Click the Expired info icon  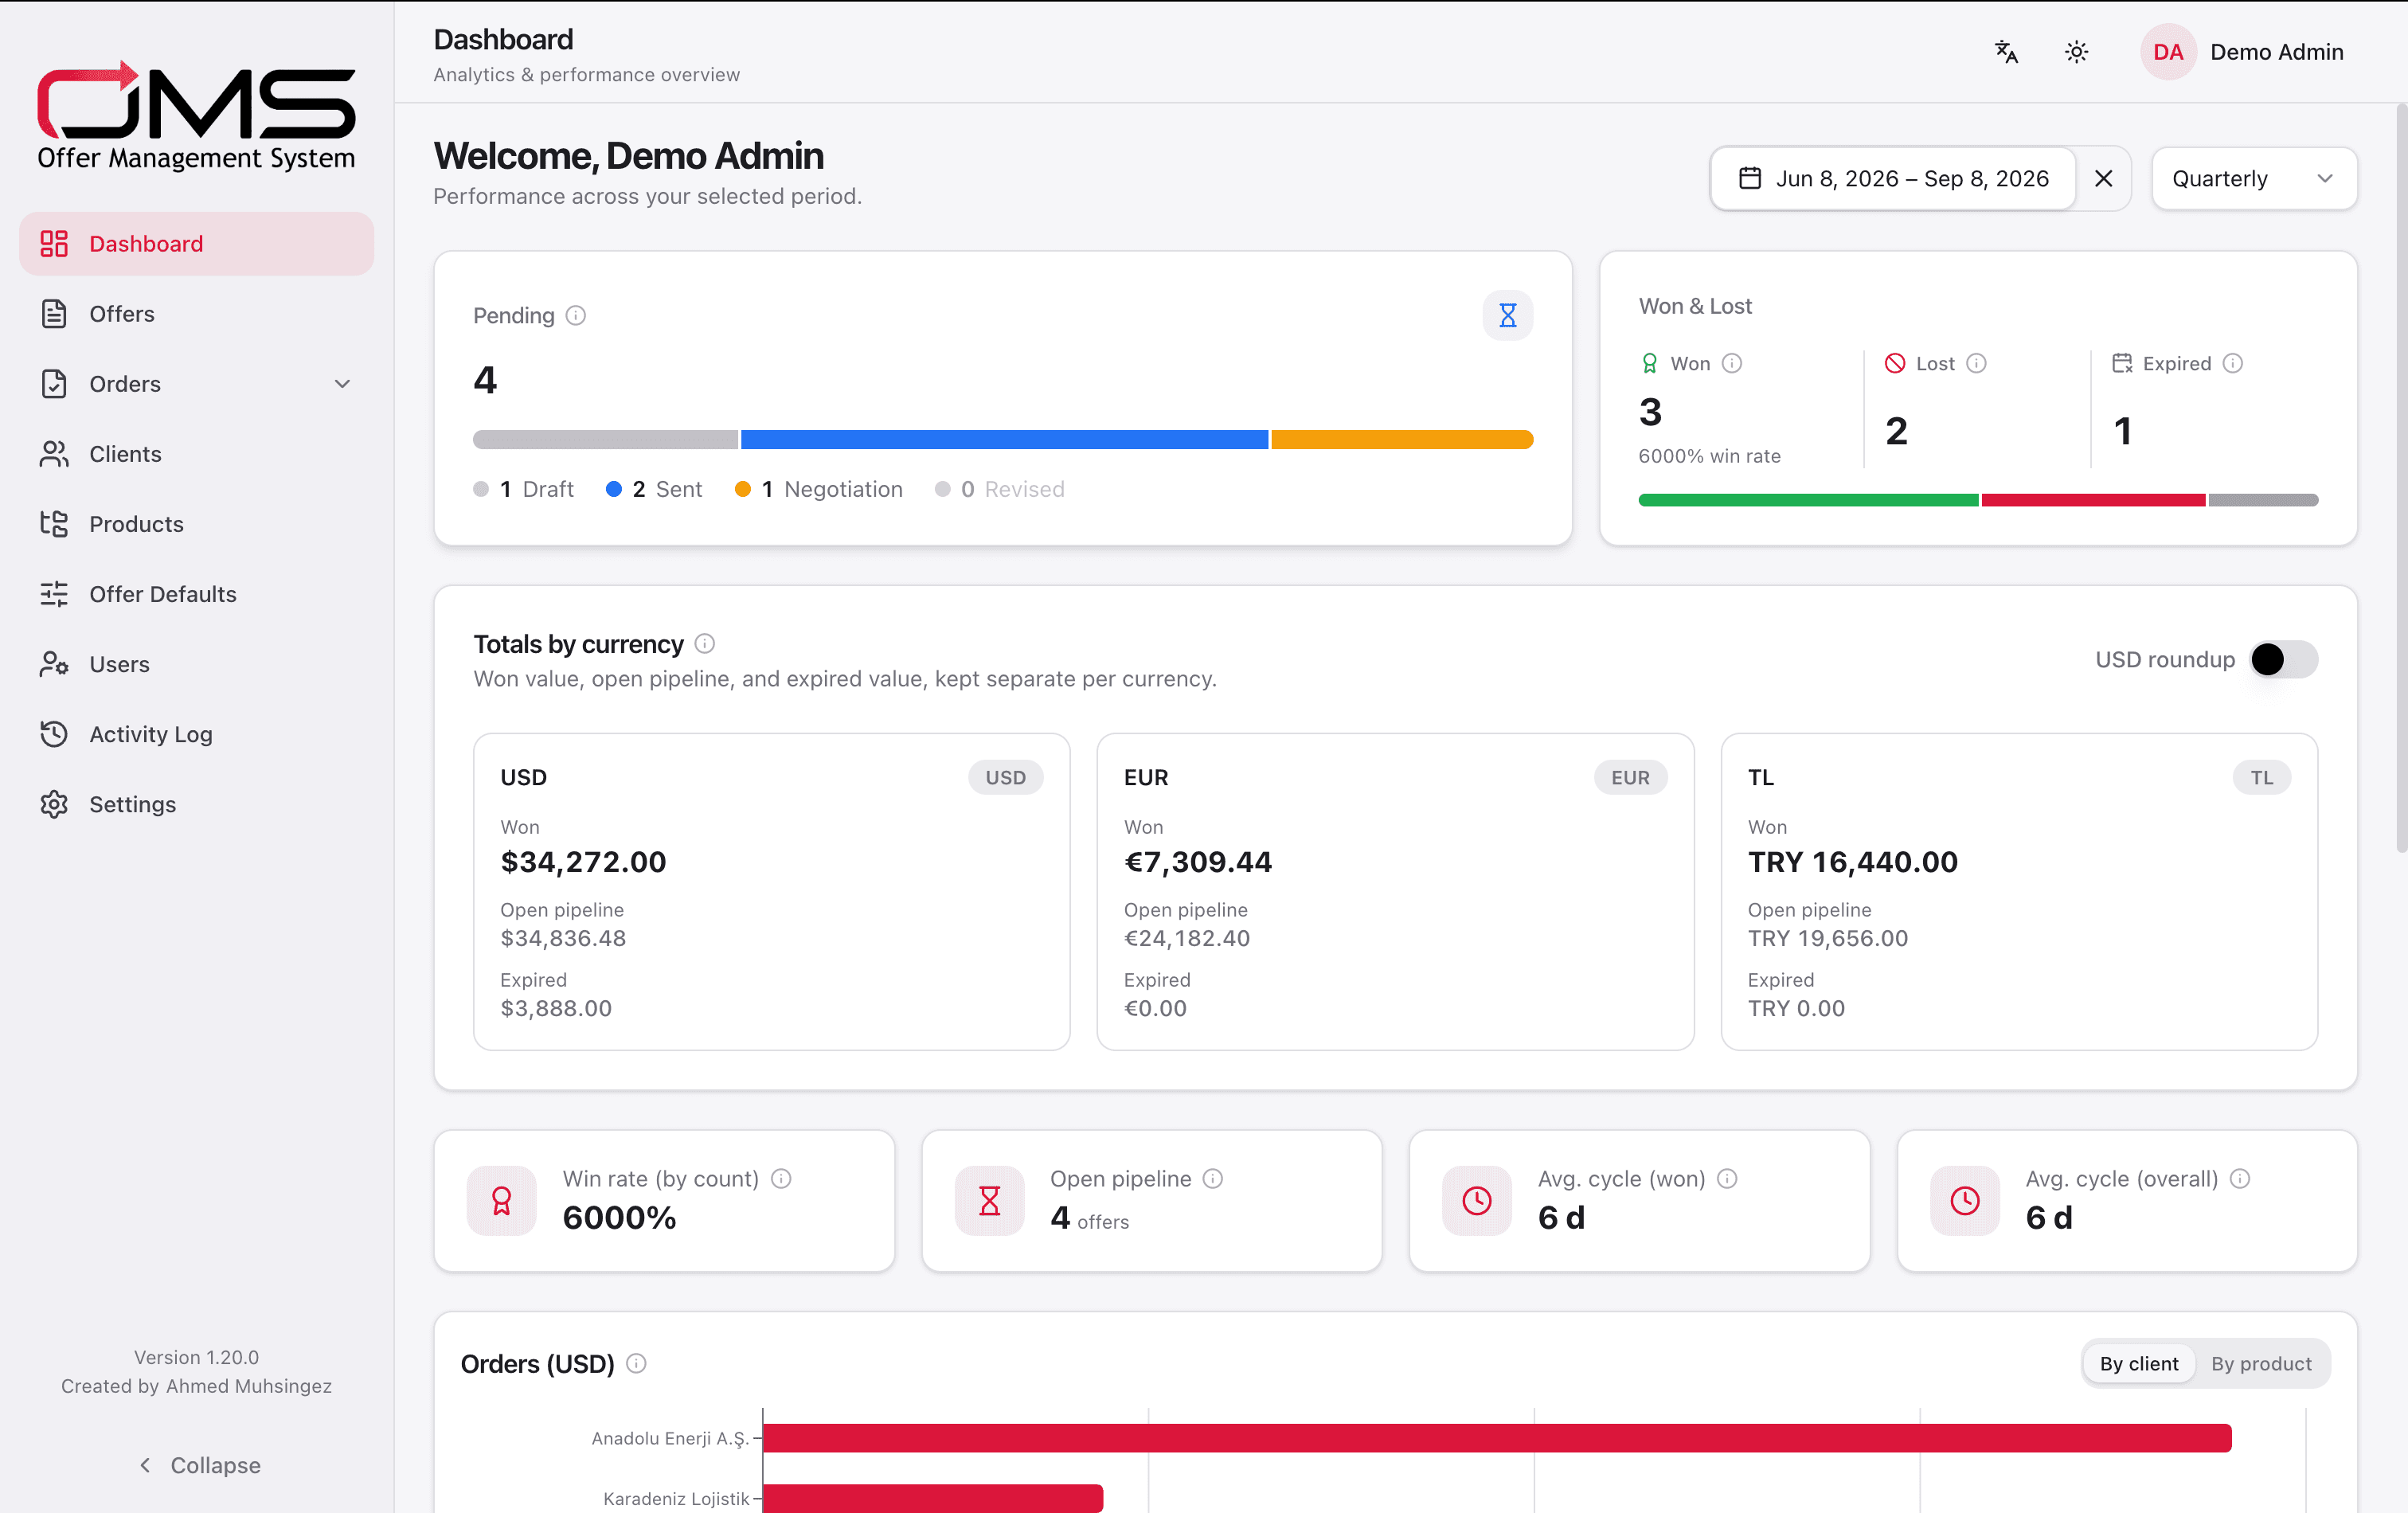click(2233, 363)
